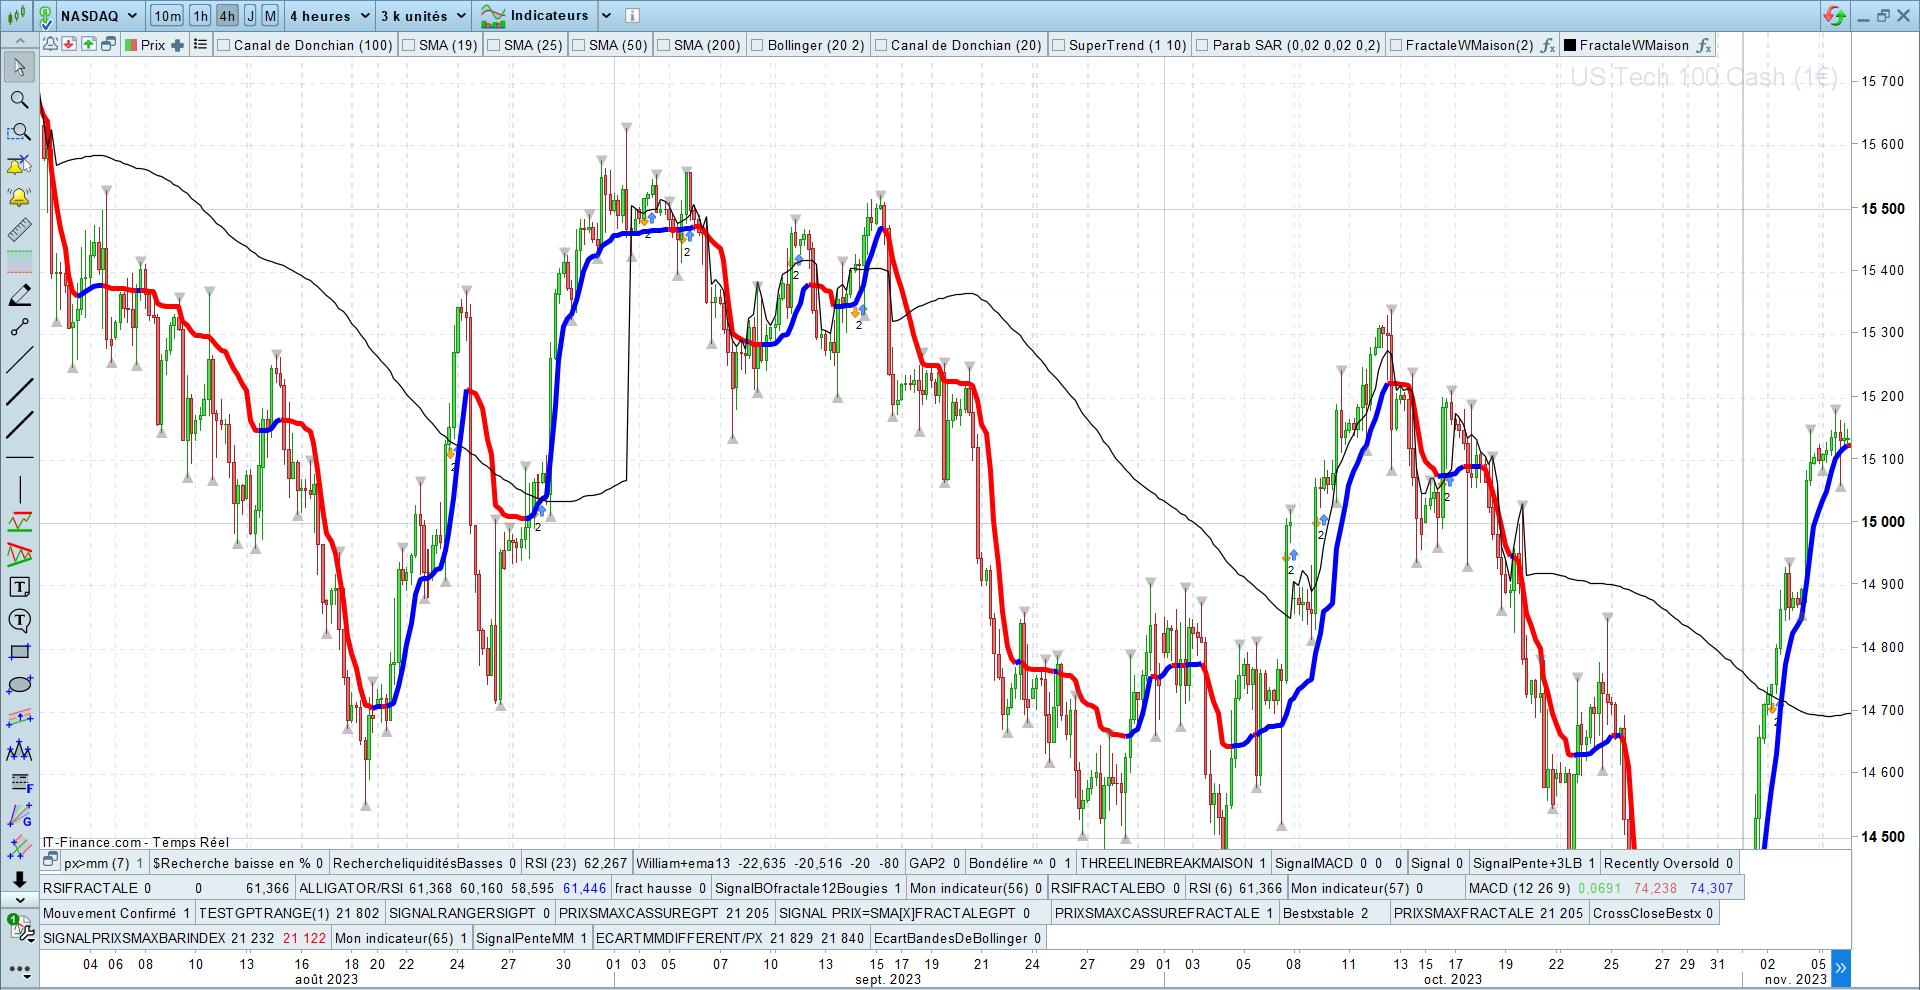Select the black down arrow tool
The image size is (1920, 990).
click(19, 879)
